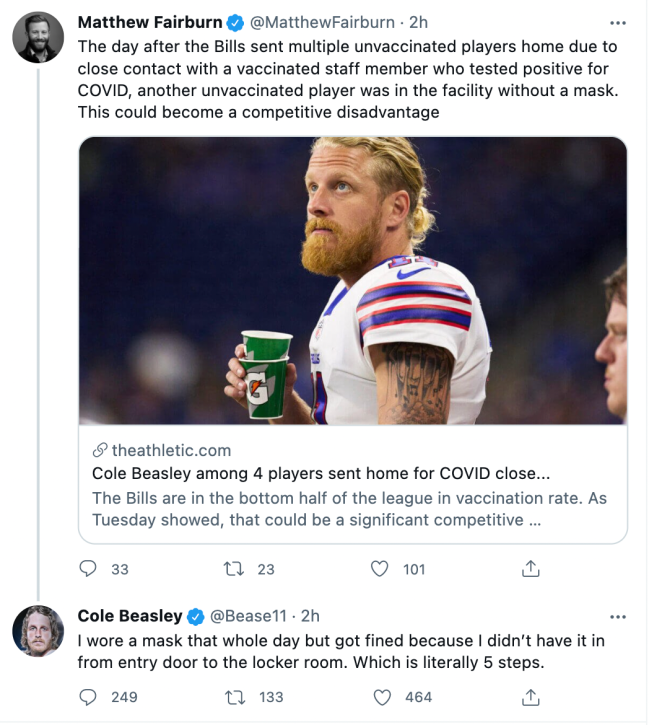This screenshot has height=725, width=649.
Task: Open Cole Beasley's profile avatar
Action: [38, 631]
